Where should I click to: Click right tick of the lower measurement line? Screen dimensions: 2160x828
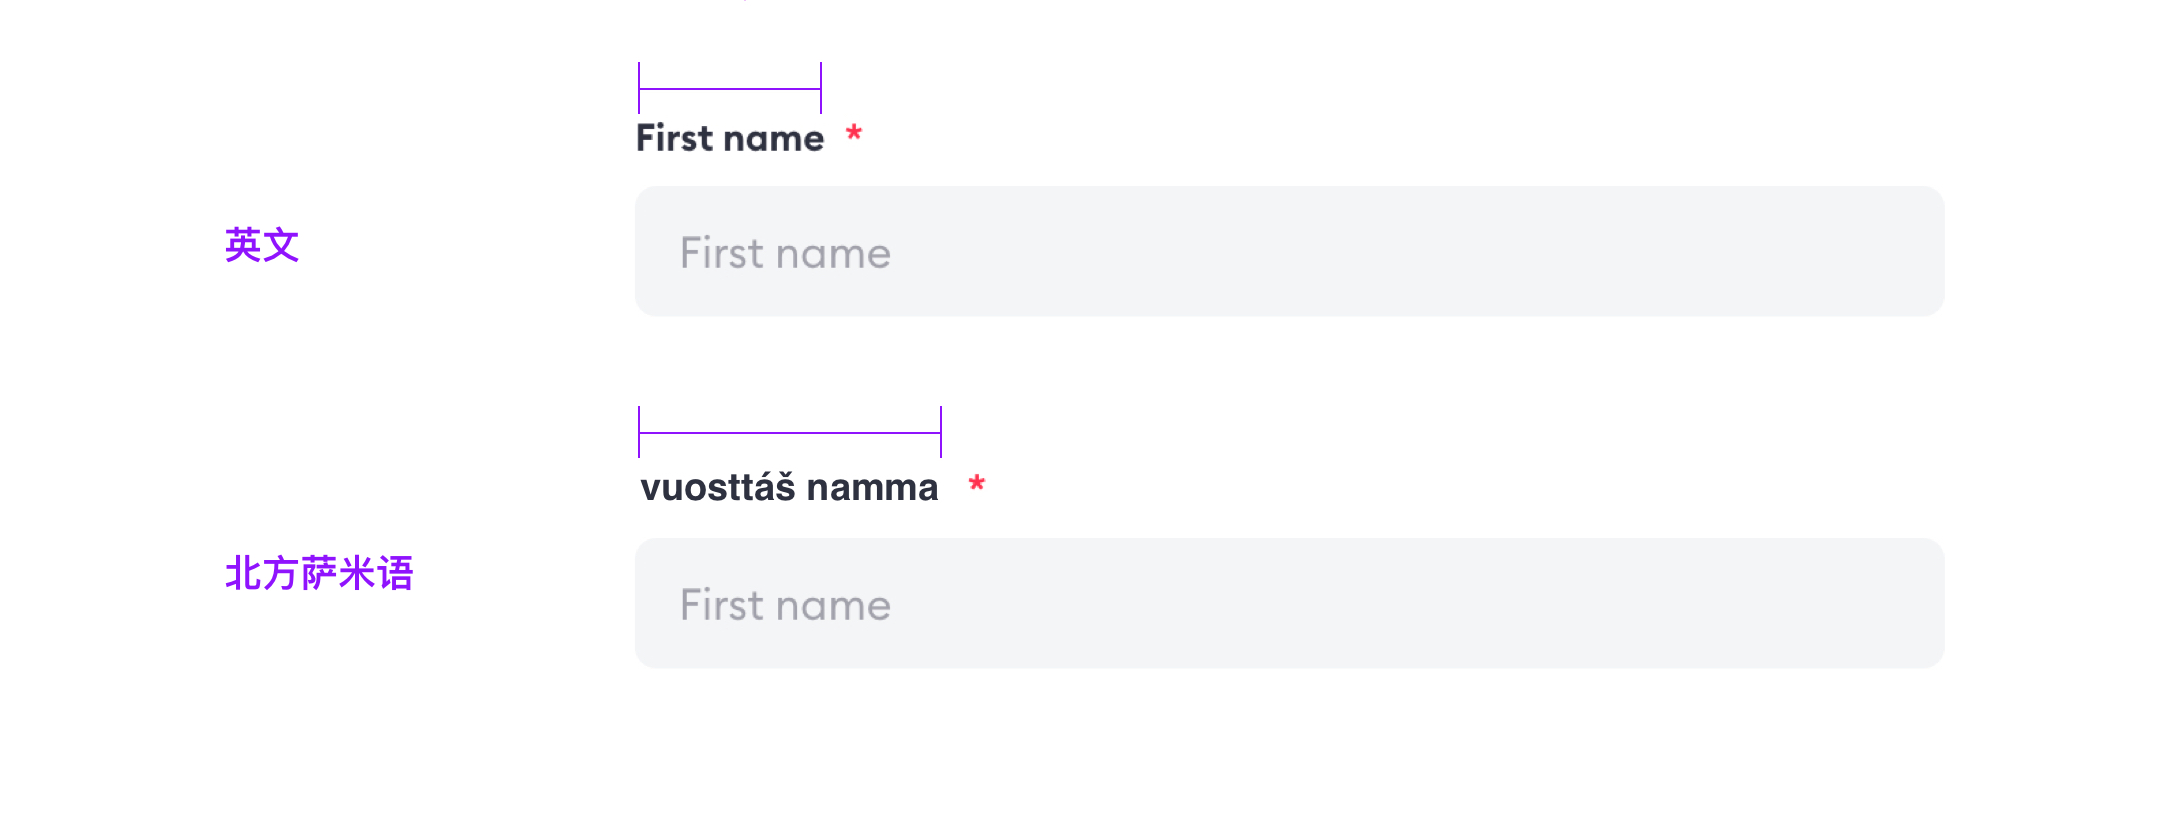point(941,432)
